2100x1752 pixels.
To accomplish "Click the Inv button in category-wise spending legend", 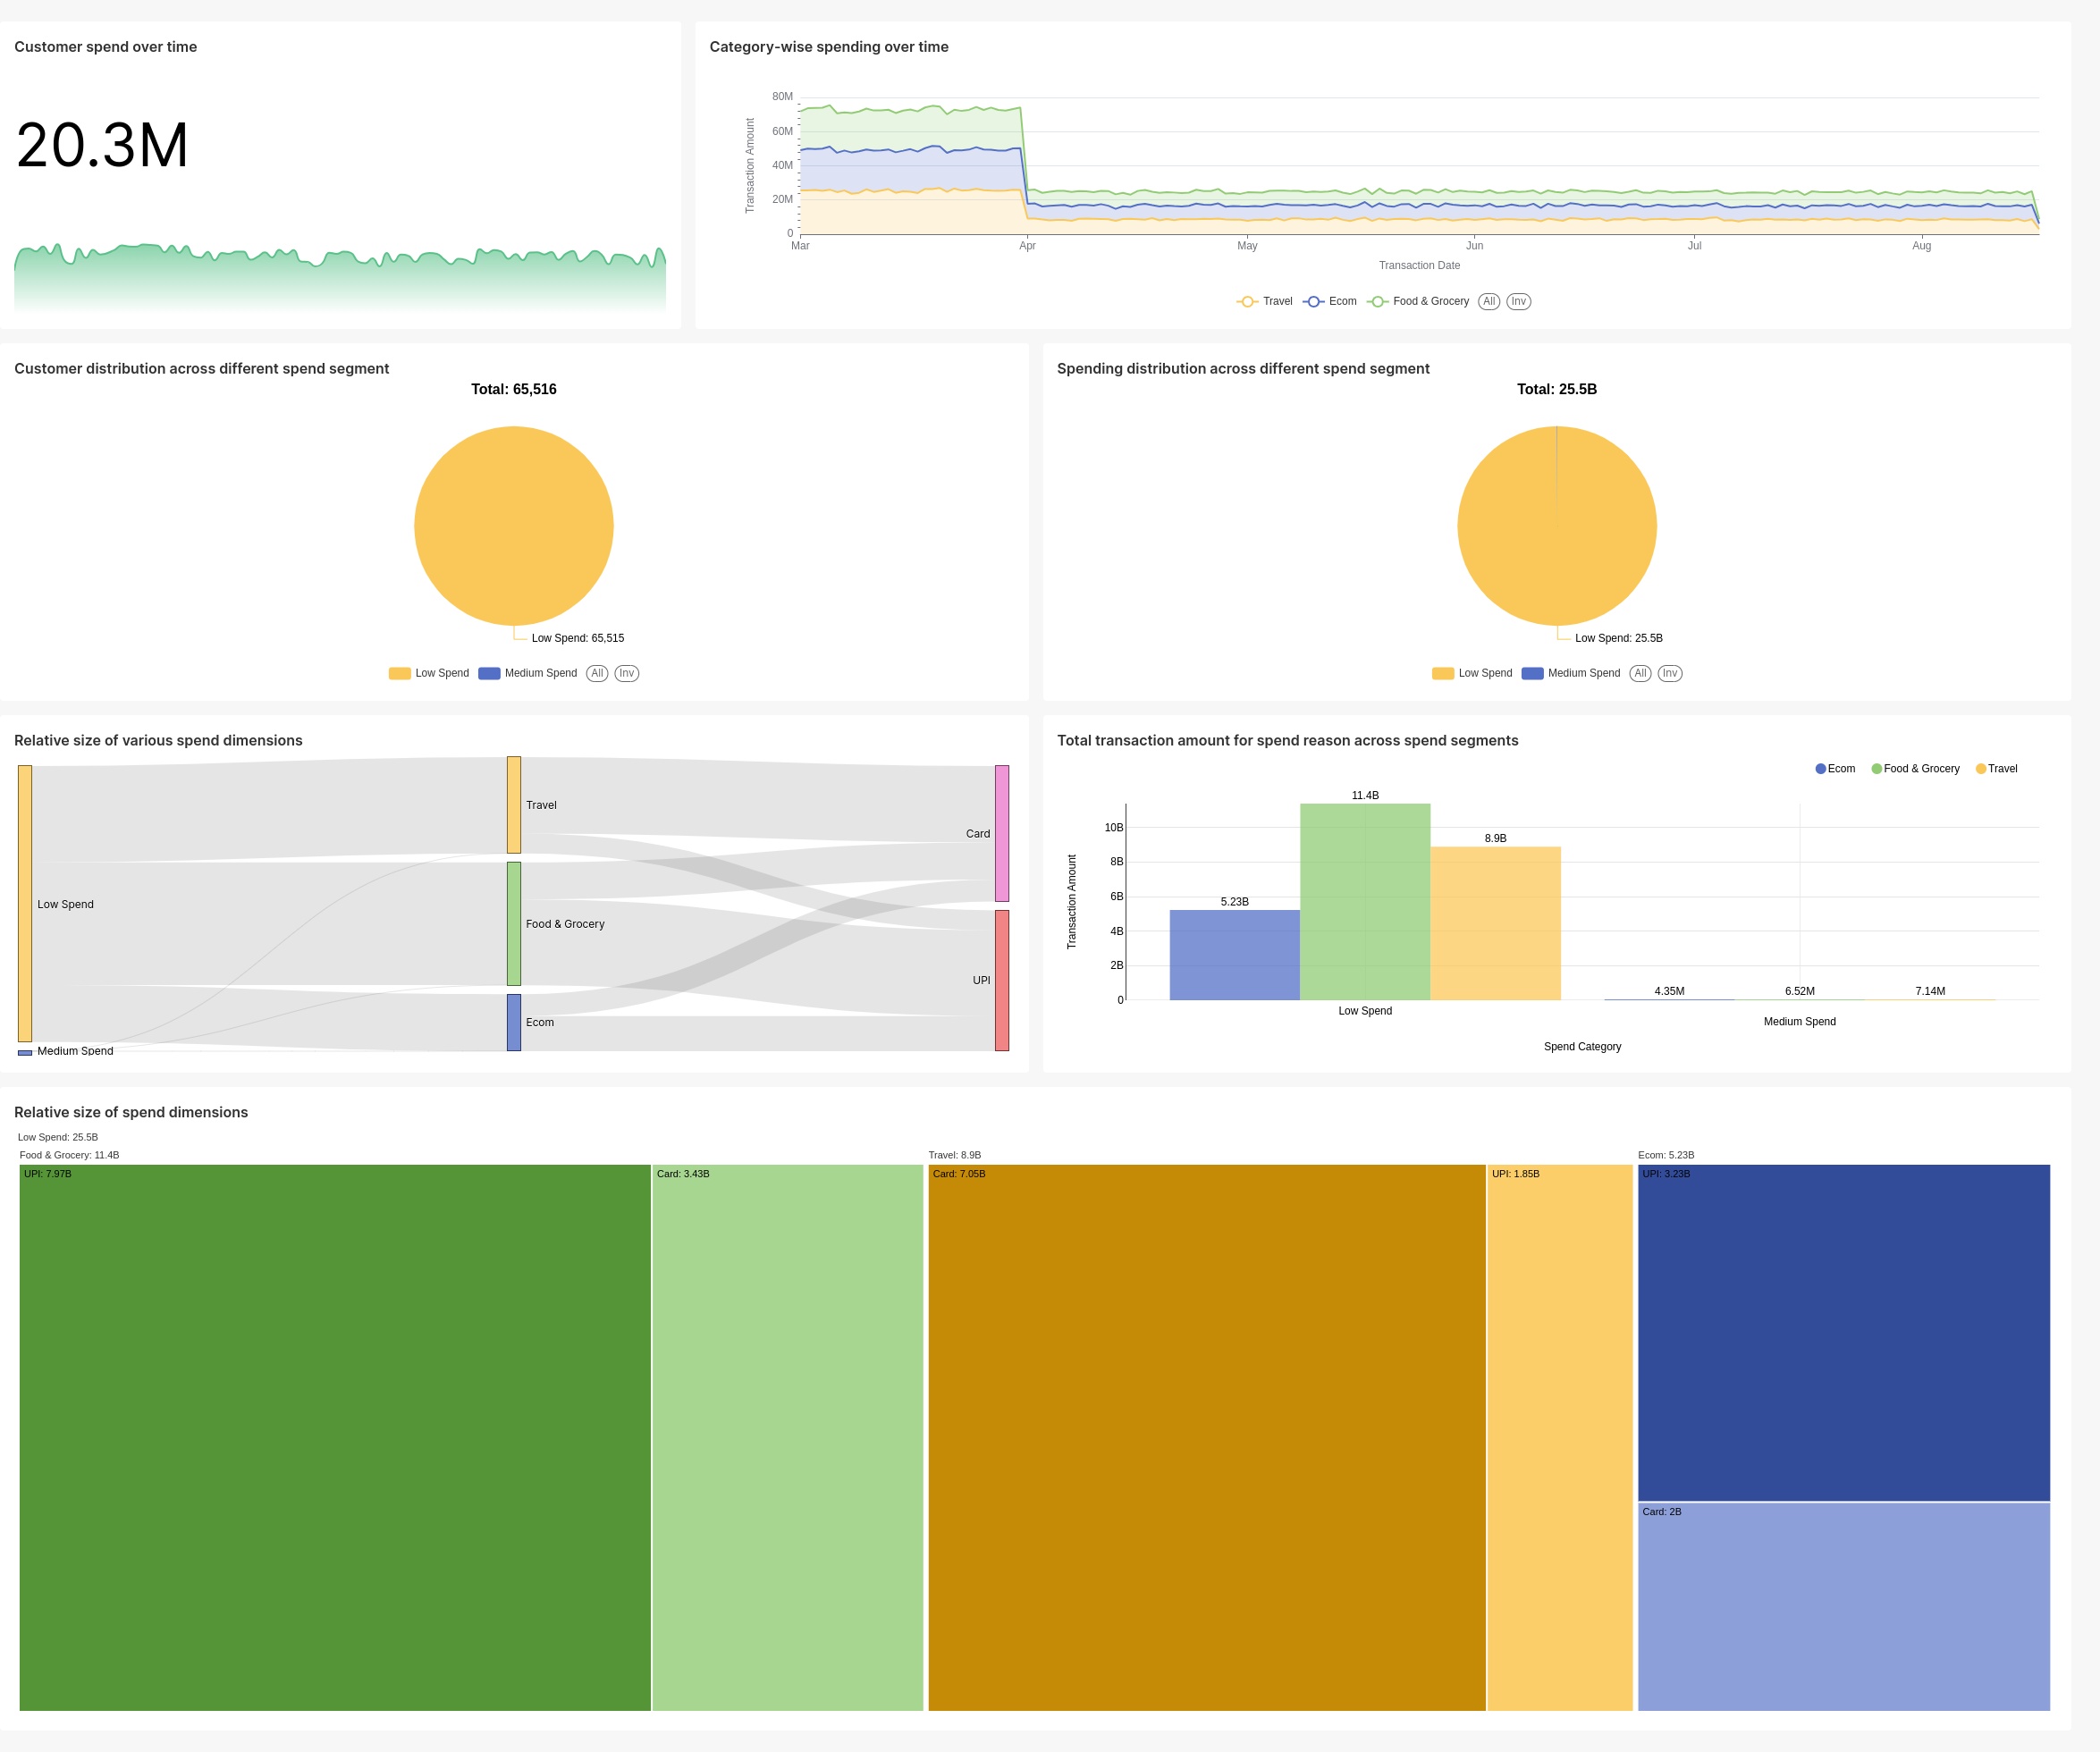I will pos(1518,301).
